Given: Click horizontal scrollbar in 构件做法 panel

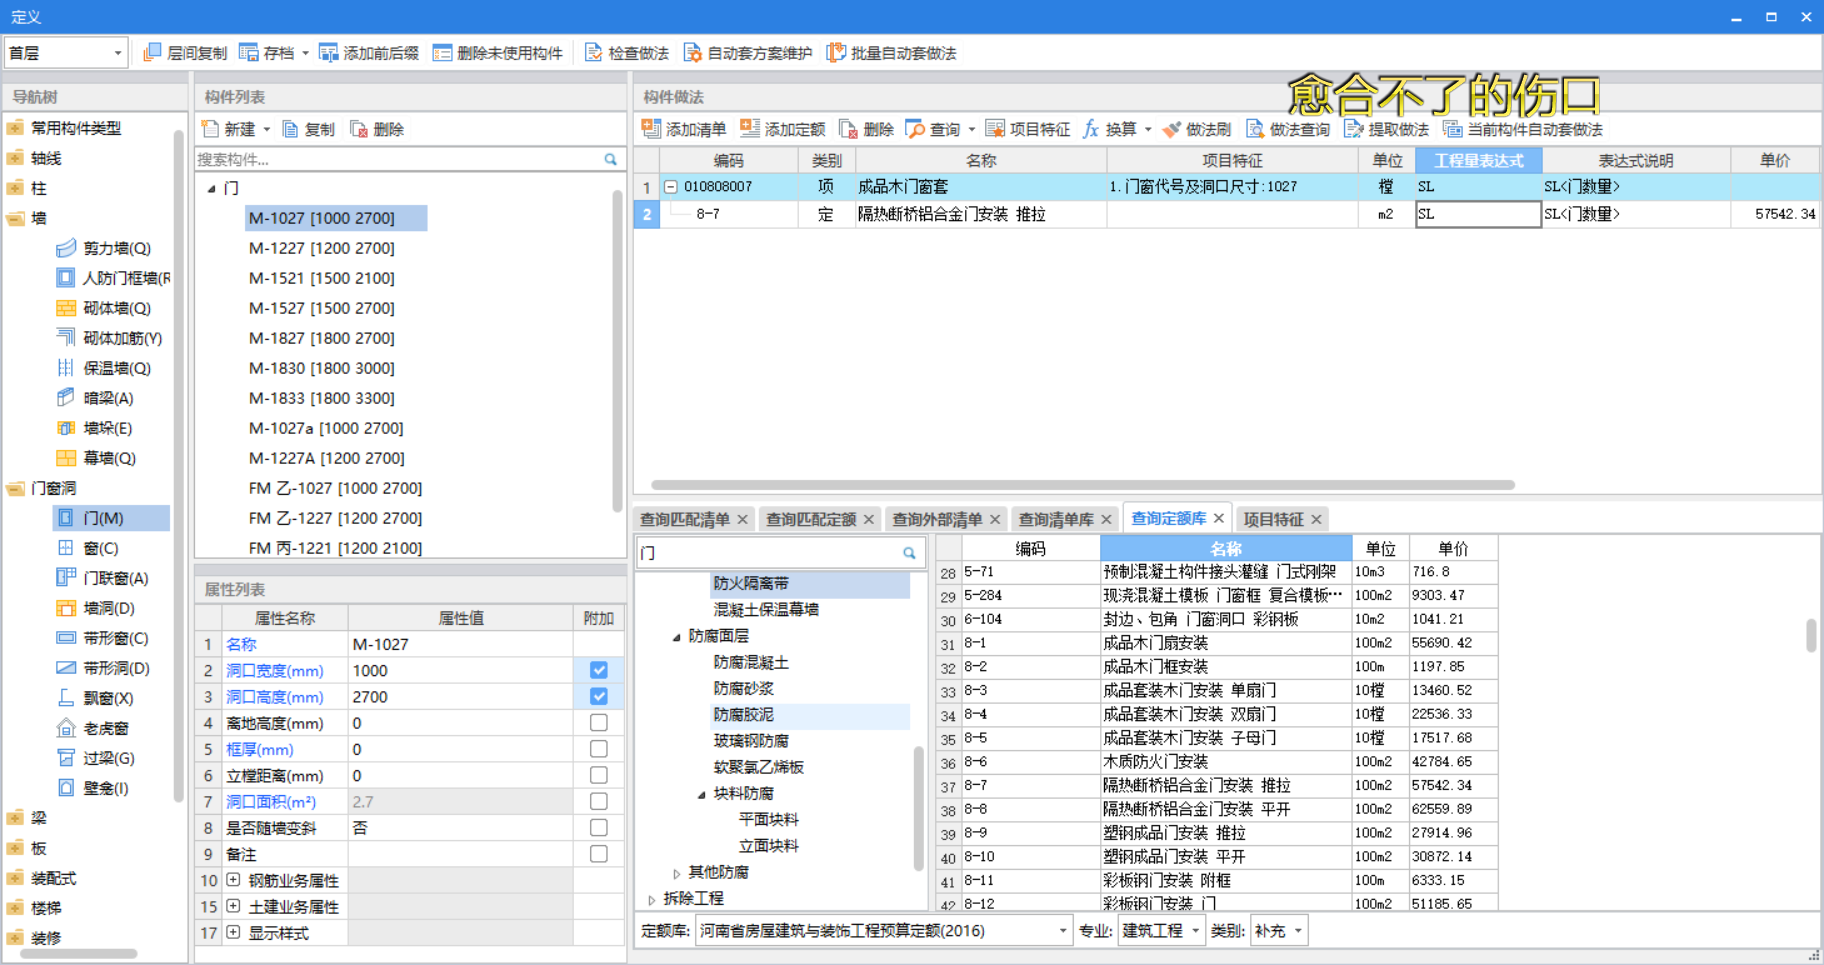Looking at the screenshot, I should click(x=1083, y=485).
